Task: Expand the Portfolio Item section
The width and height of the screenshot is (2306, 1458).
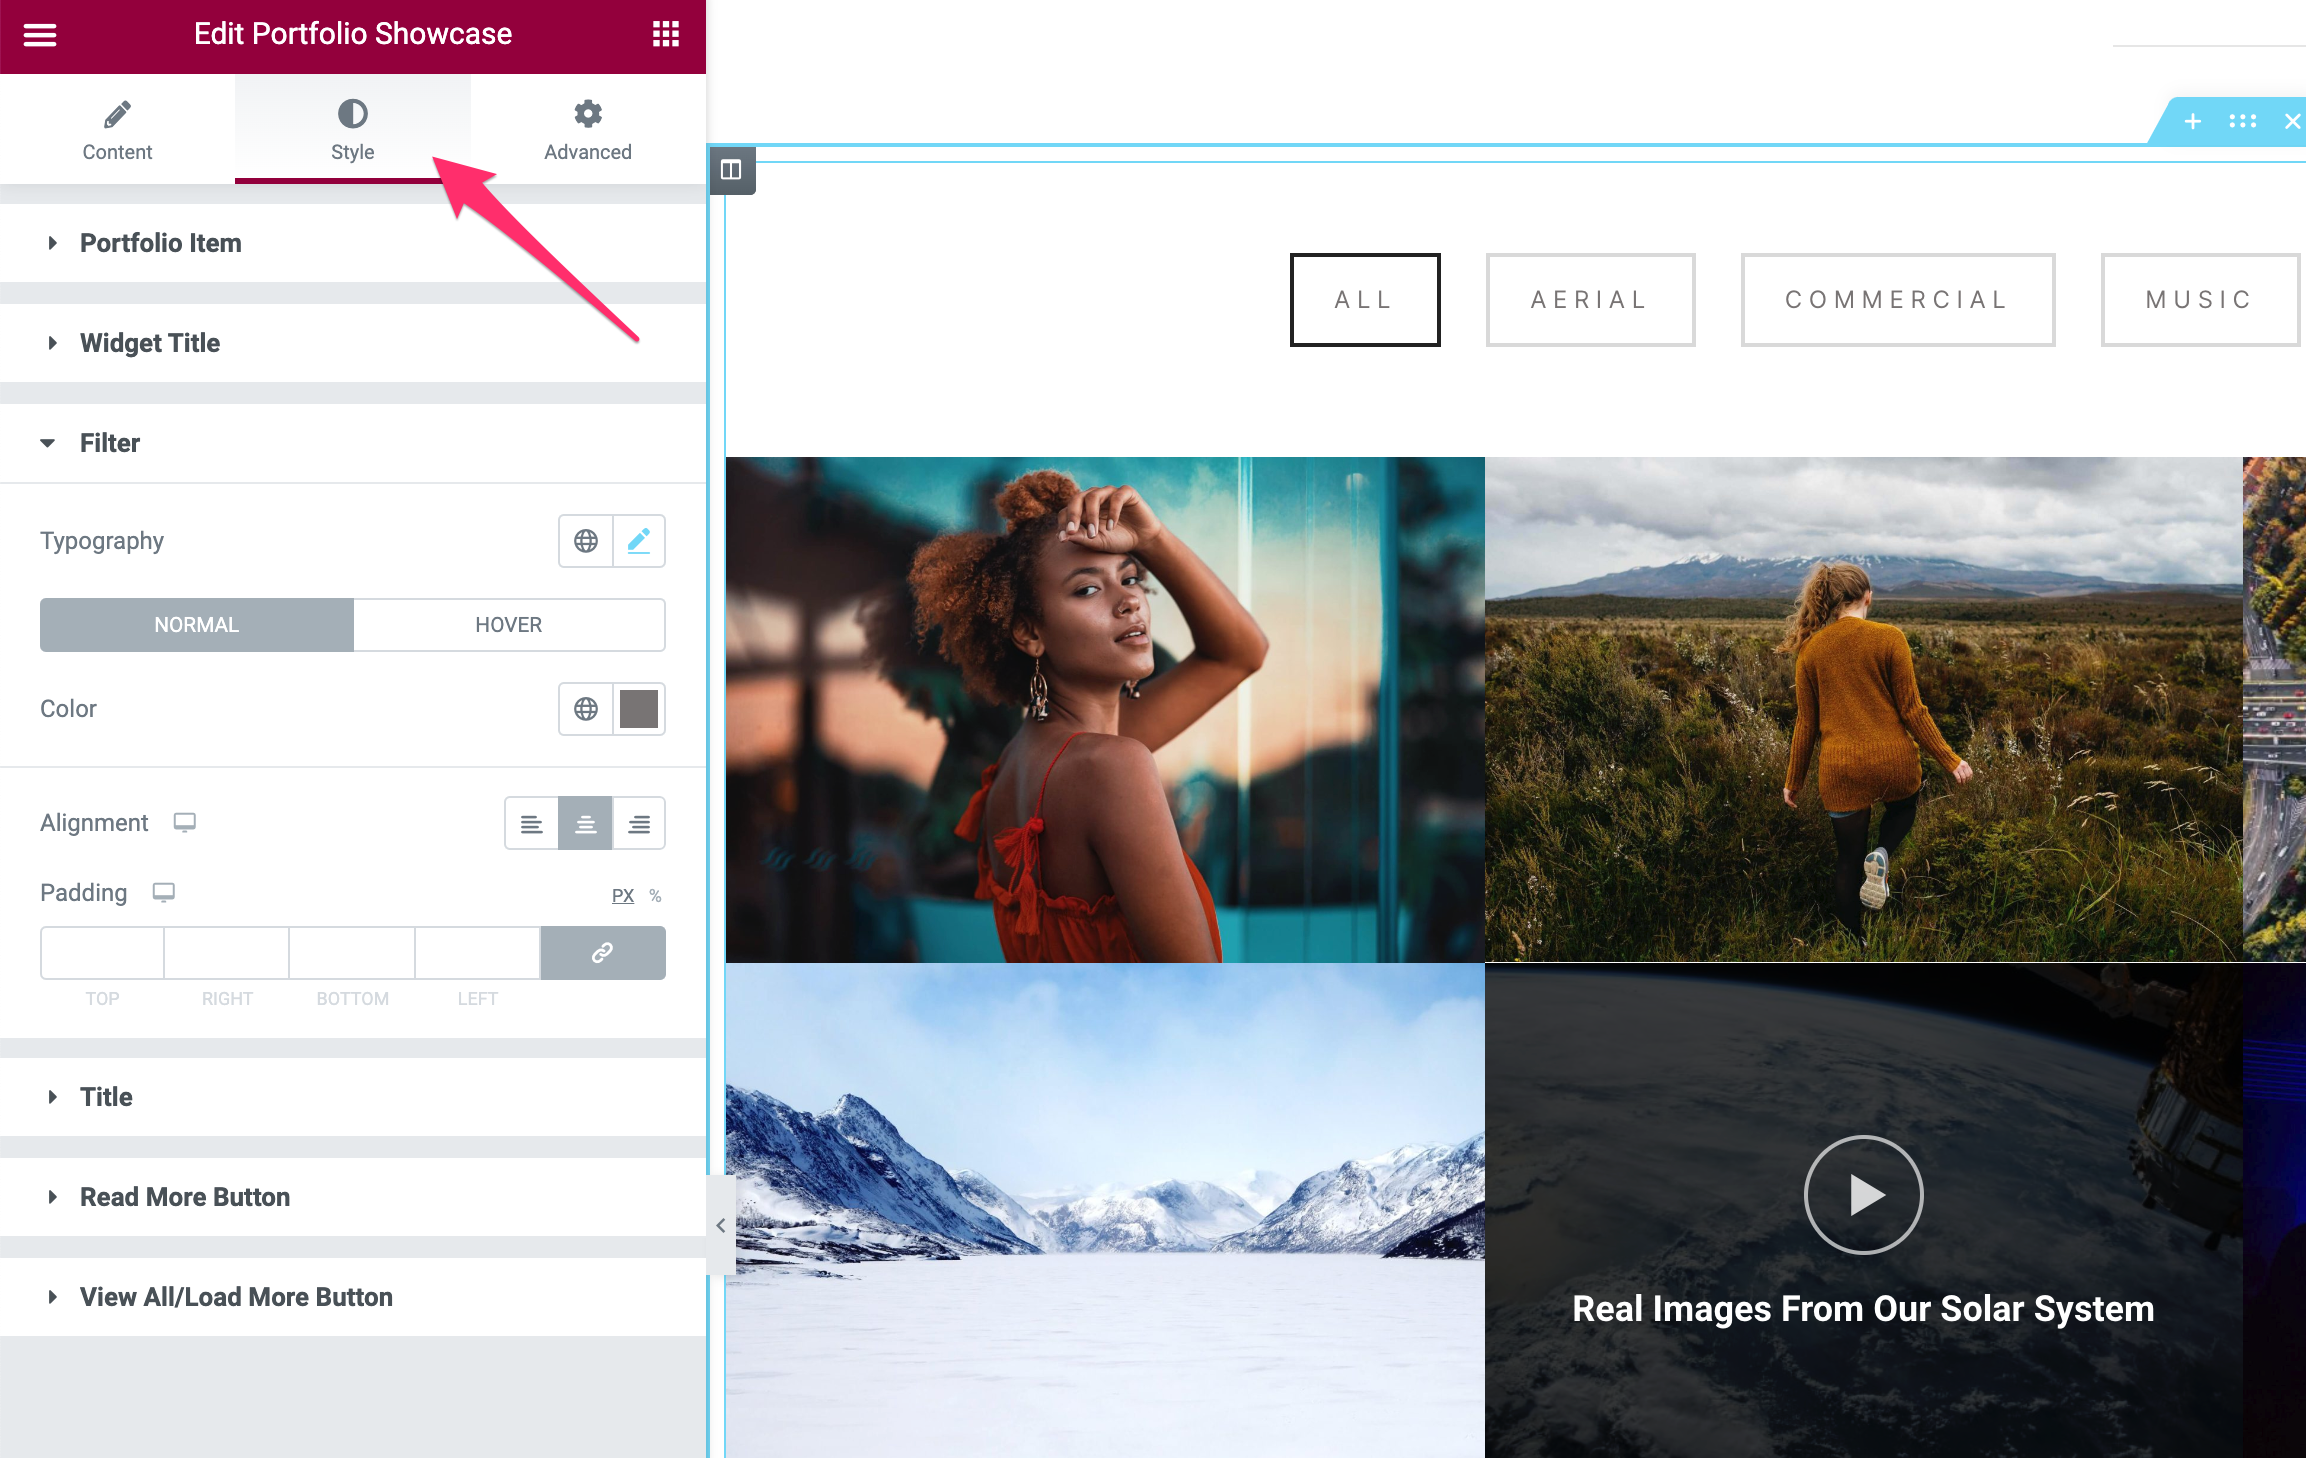Action: click(x=353, y=243)
